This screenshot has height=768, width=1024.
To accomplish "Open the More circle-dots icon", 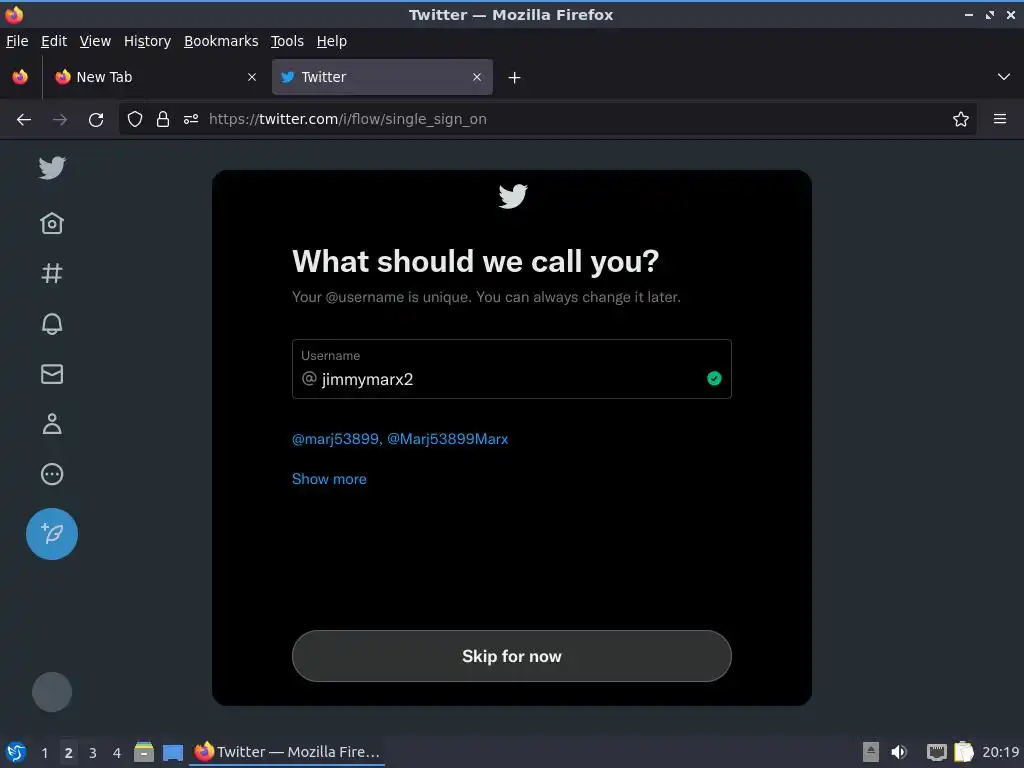I will tap(52, 474).
